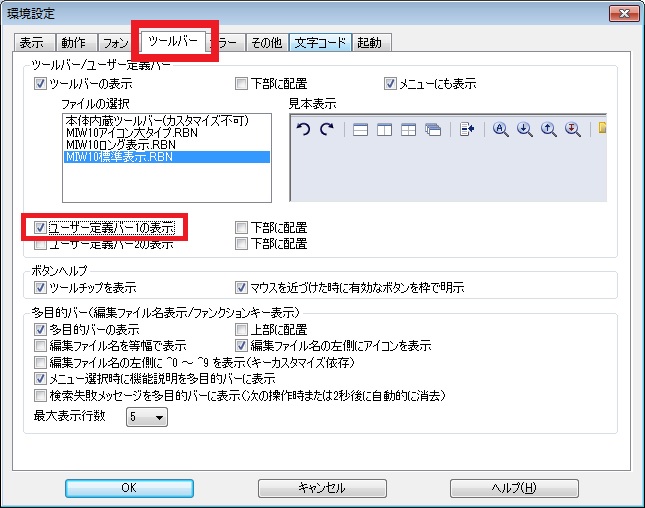The height and width of the screenshot is (508, 645).
Task: Click the horizontal split window icon
Action: click(361, 130)
